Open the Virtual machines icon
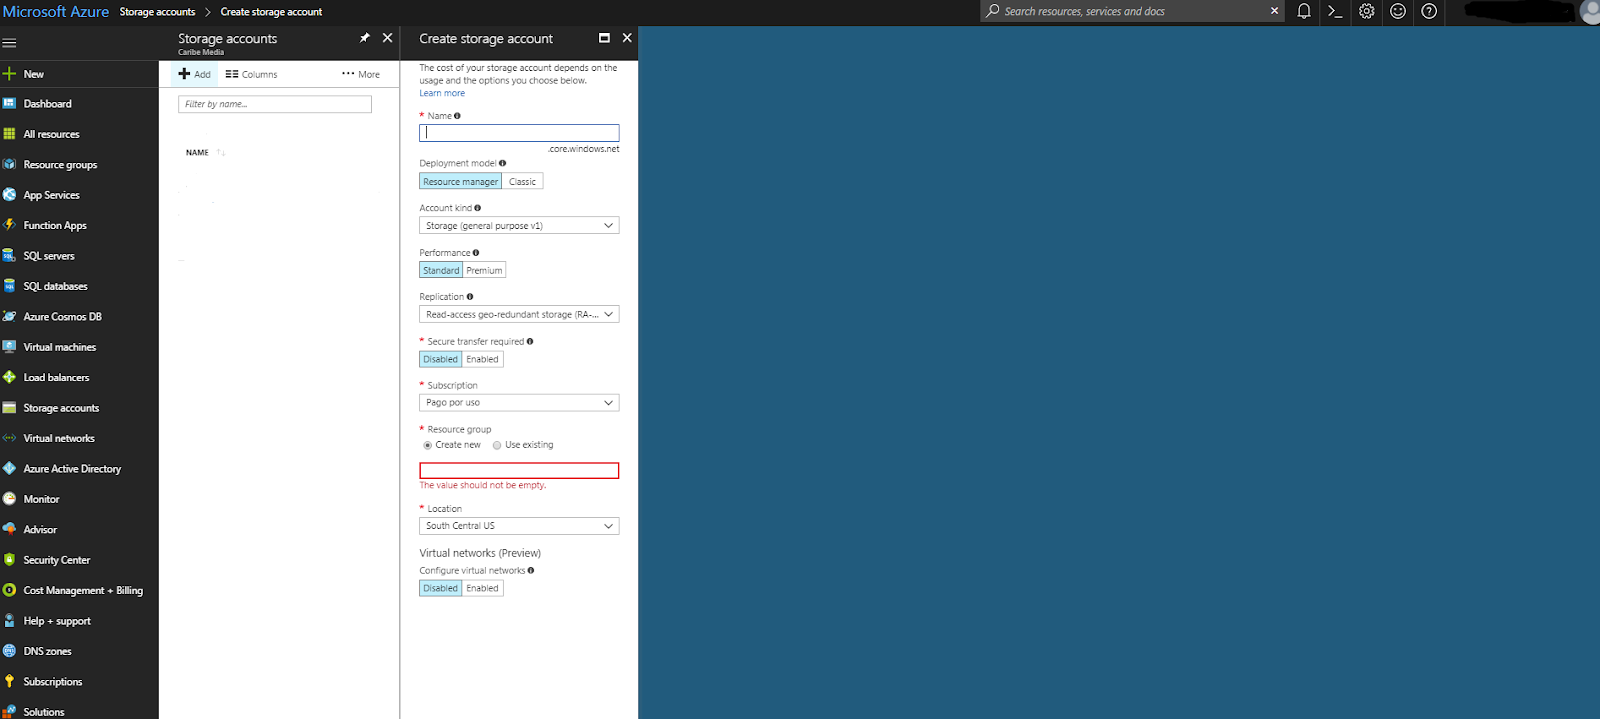The image size is (1600, 719). pyautogui.click(x=9, y=346)
